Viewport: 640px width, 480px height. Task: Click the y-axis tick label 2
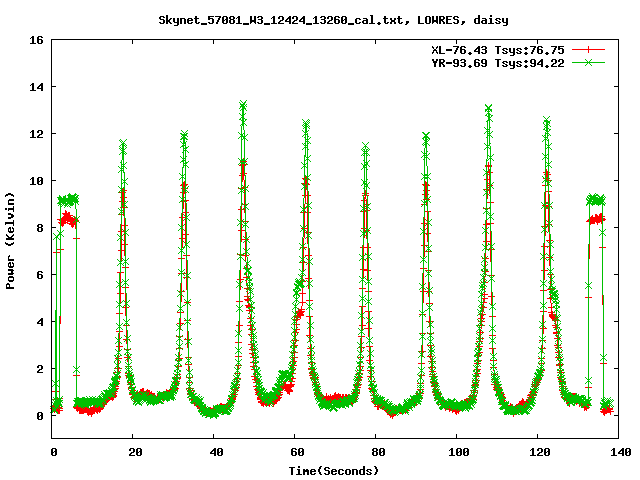click(40, 369)
